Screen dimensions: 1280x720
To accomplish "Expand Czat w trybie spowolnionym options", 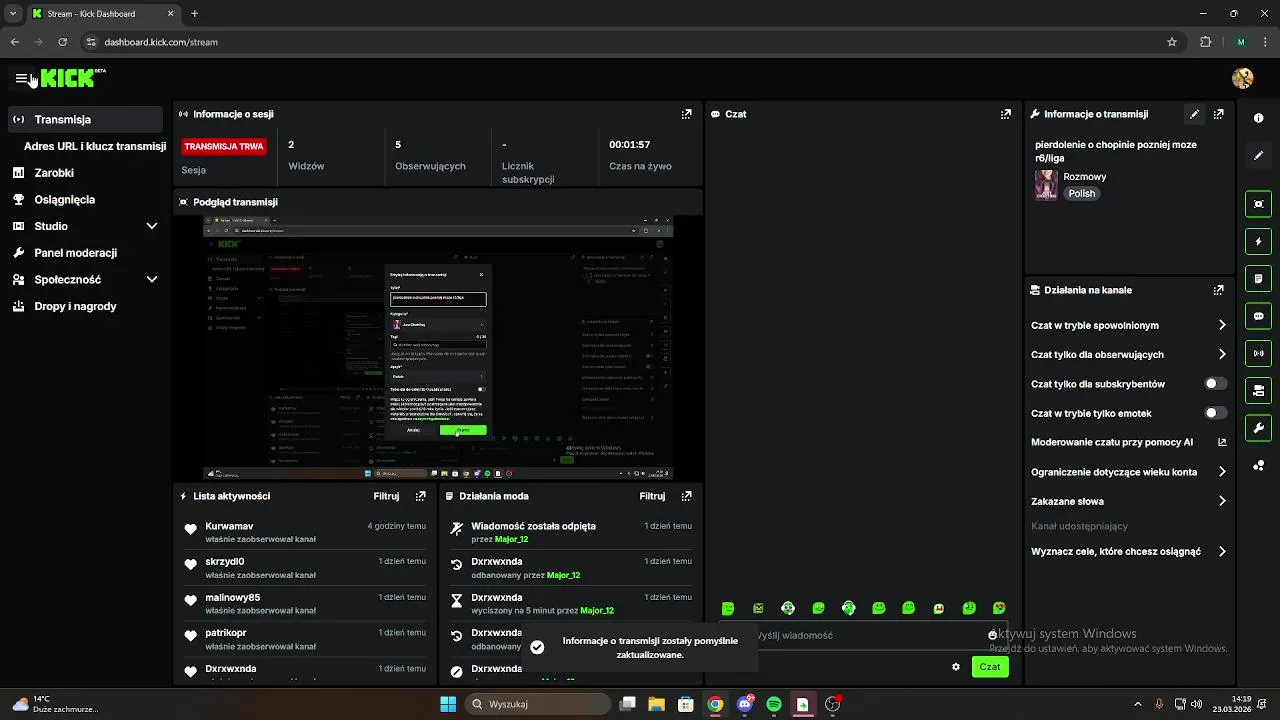I will [1222, 325].
